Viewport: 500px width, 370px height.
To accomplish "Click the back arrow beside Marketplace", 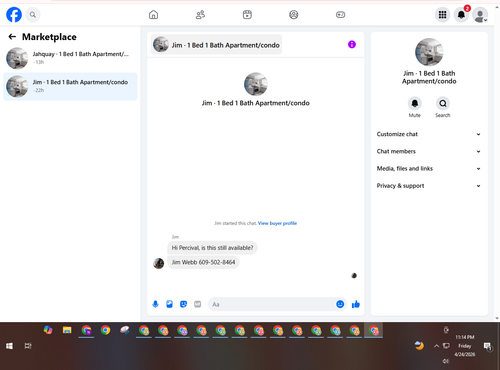I will click(12, 37).
